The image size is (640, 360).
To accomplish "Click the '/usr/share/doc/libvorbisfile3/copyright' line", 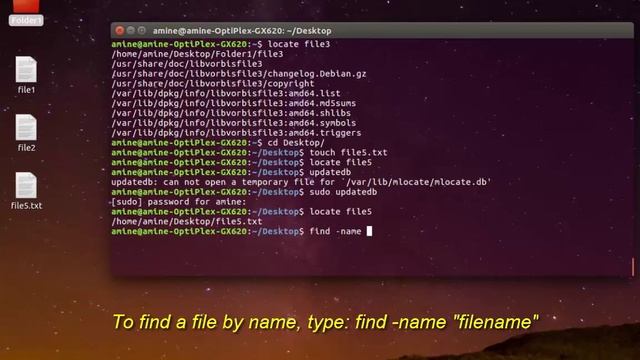I will point(213,84).
